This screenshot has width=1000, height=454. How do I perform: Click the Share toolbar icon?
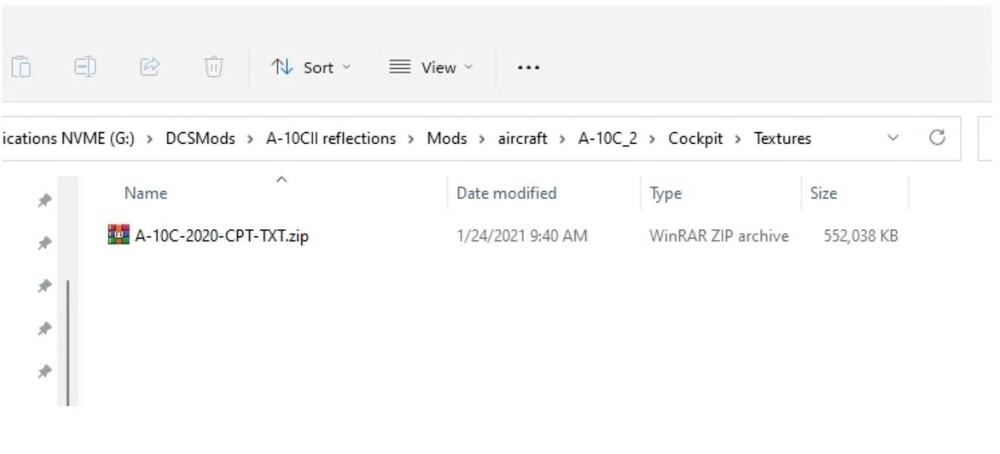pos(149,67)
